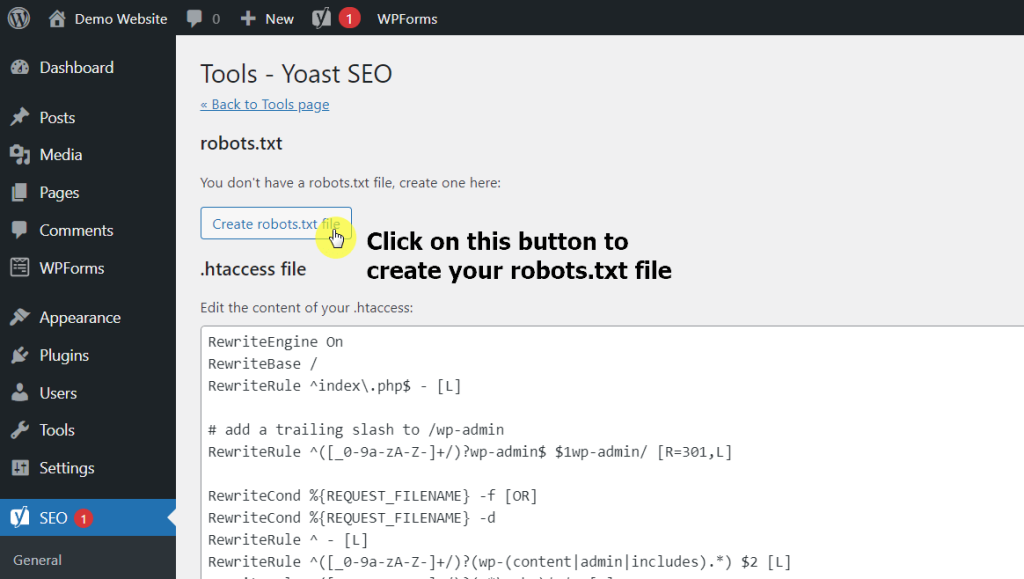1024x579 pixels.
Task: Click the WordPress logo icon
Action: point(19,18)
